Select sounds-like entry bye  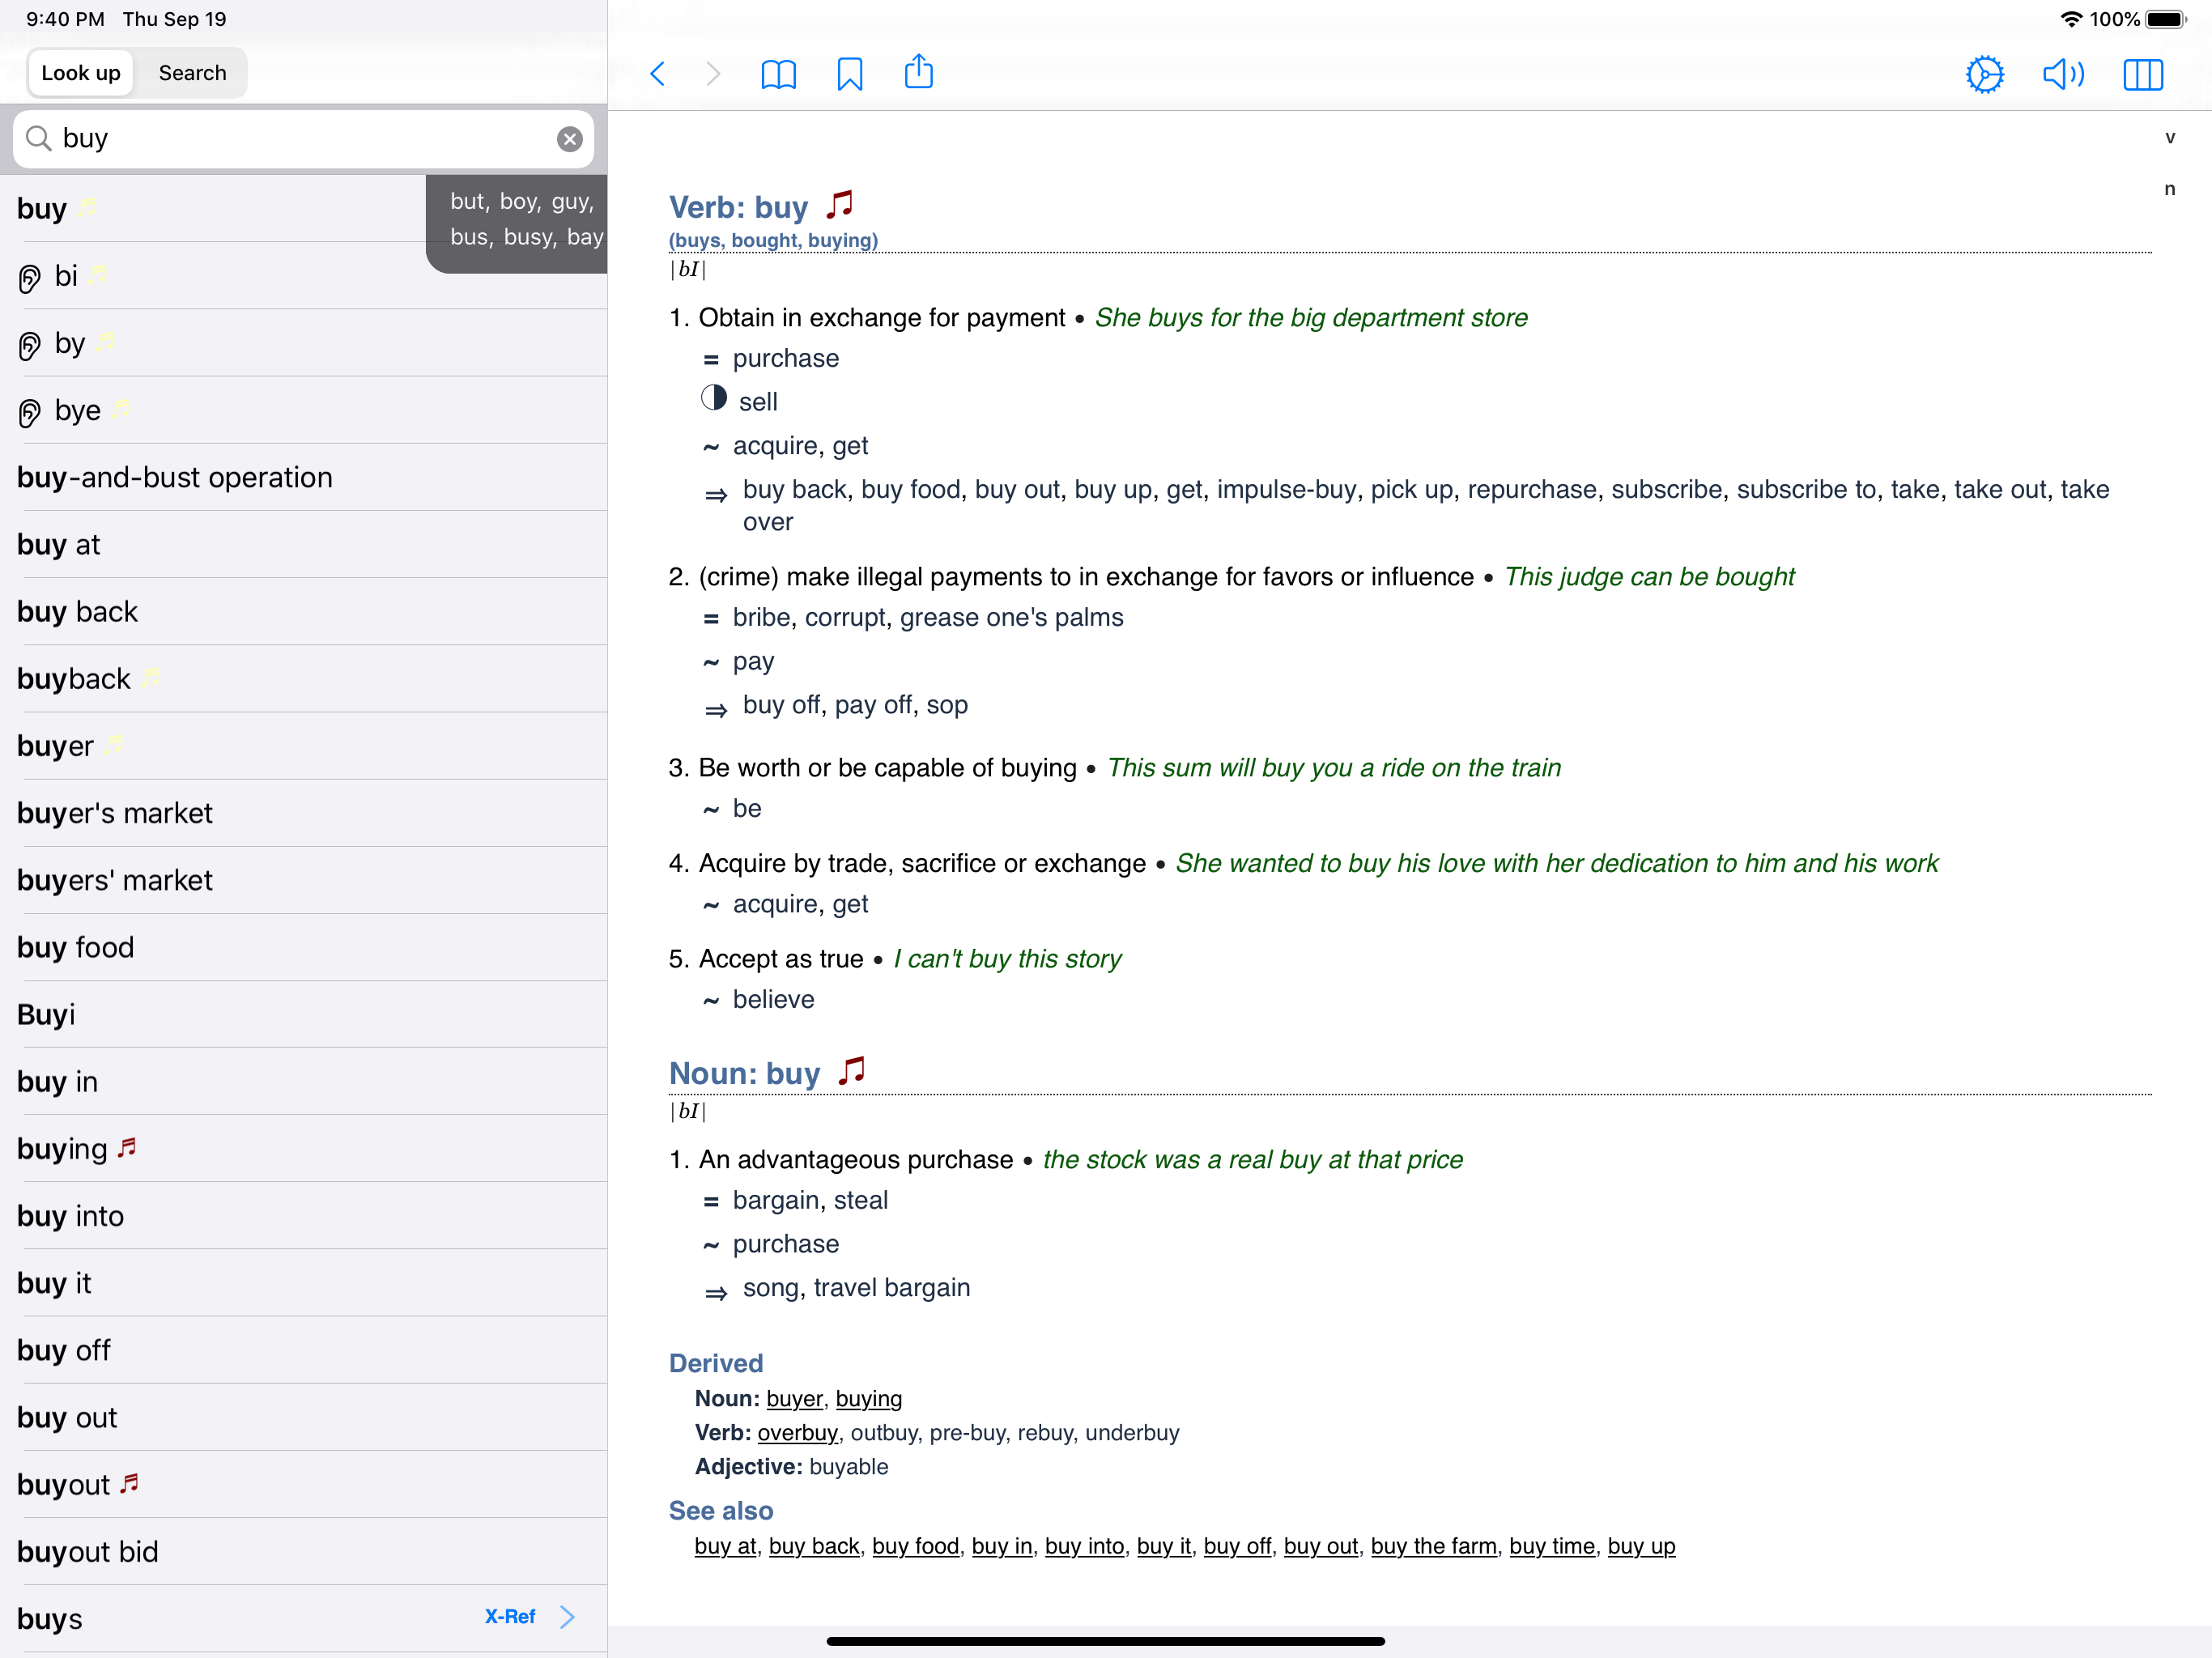tap(78, 411)
